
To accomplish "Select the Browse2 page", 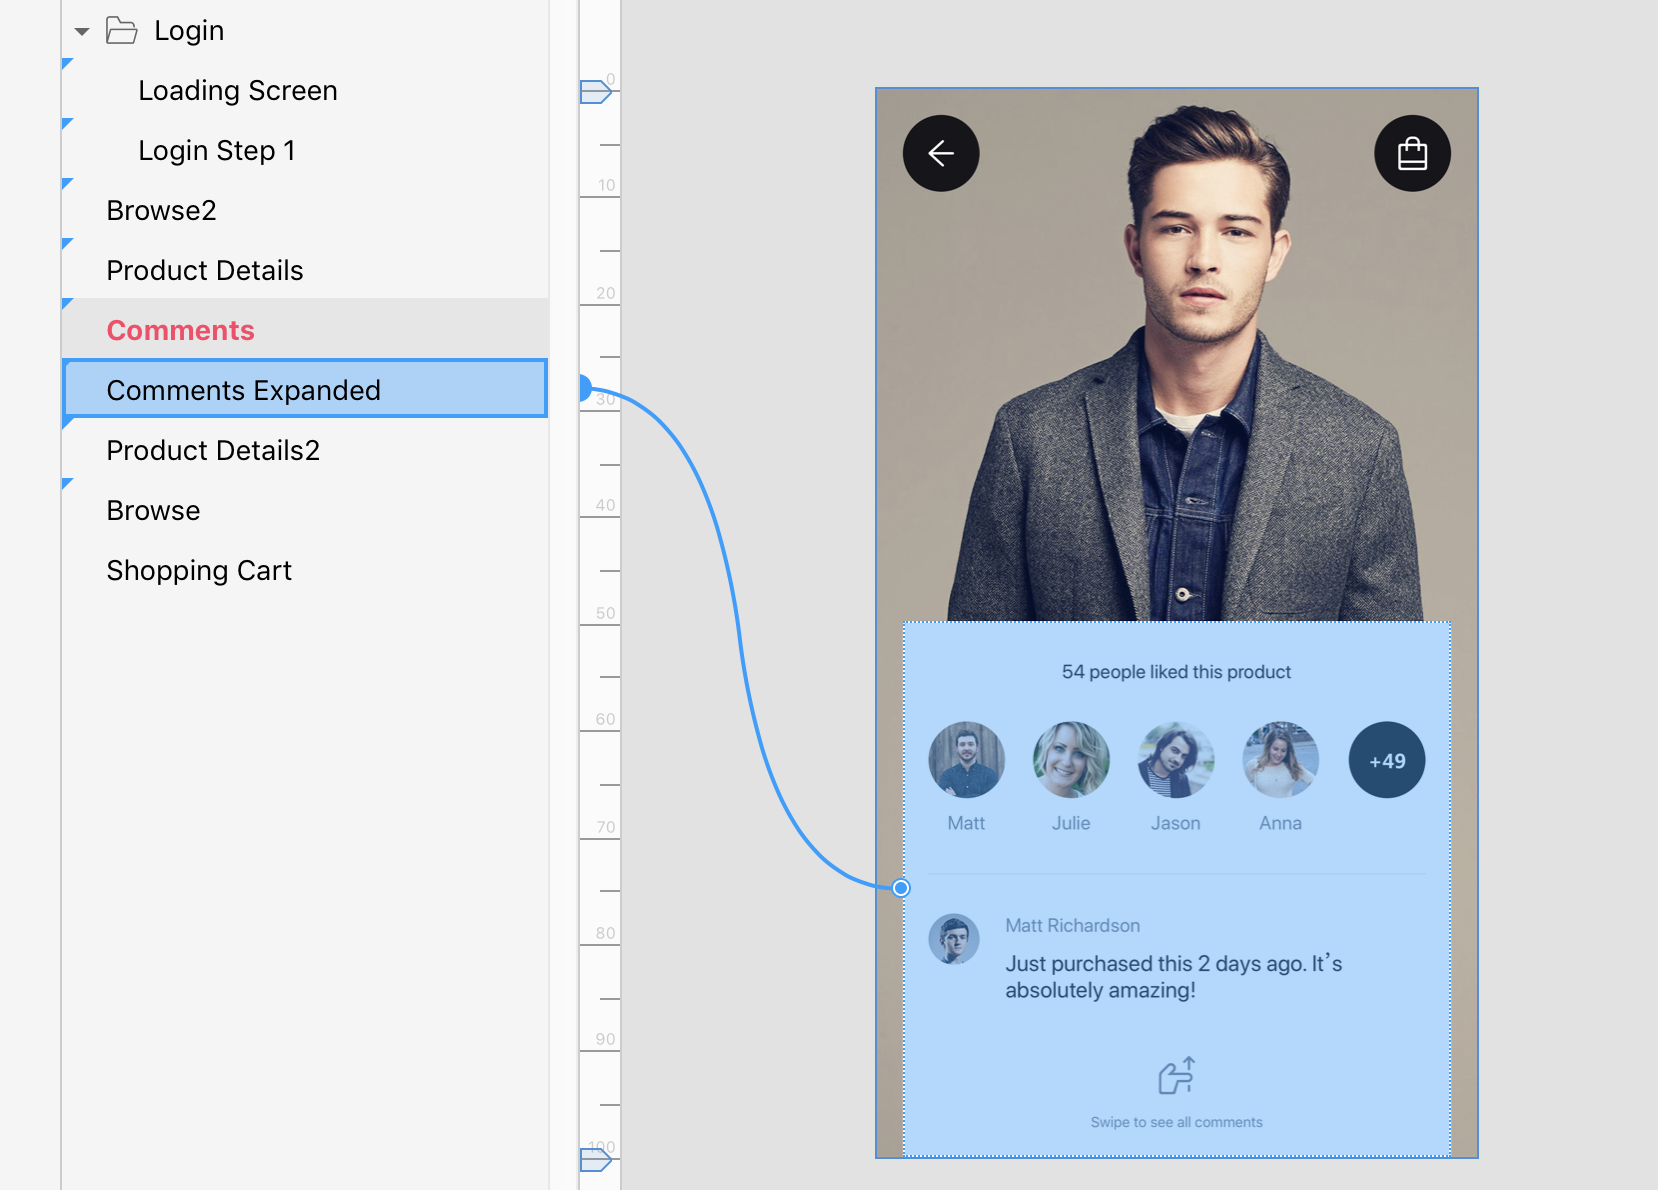I will pyautogui.click(x=161, y=210).
